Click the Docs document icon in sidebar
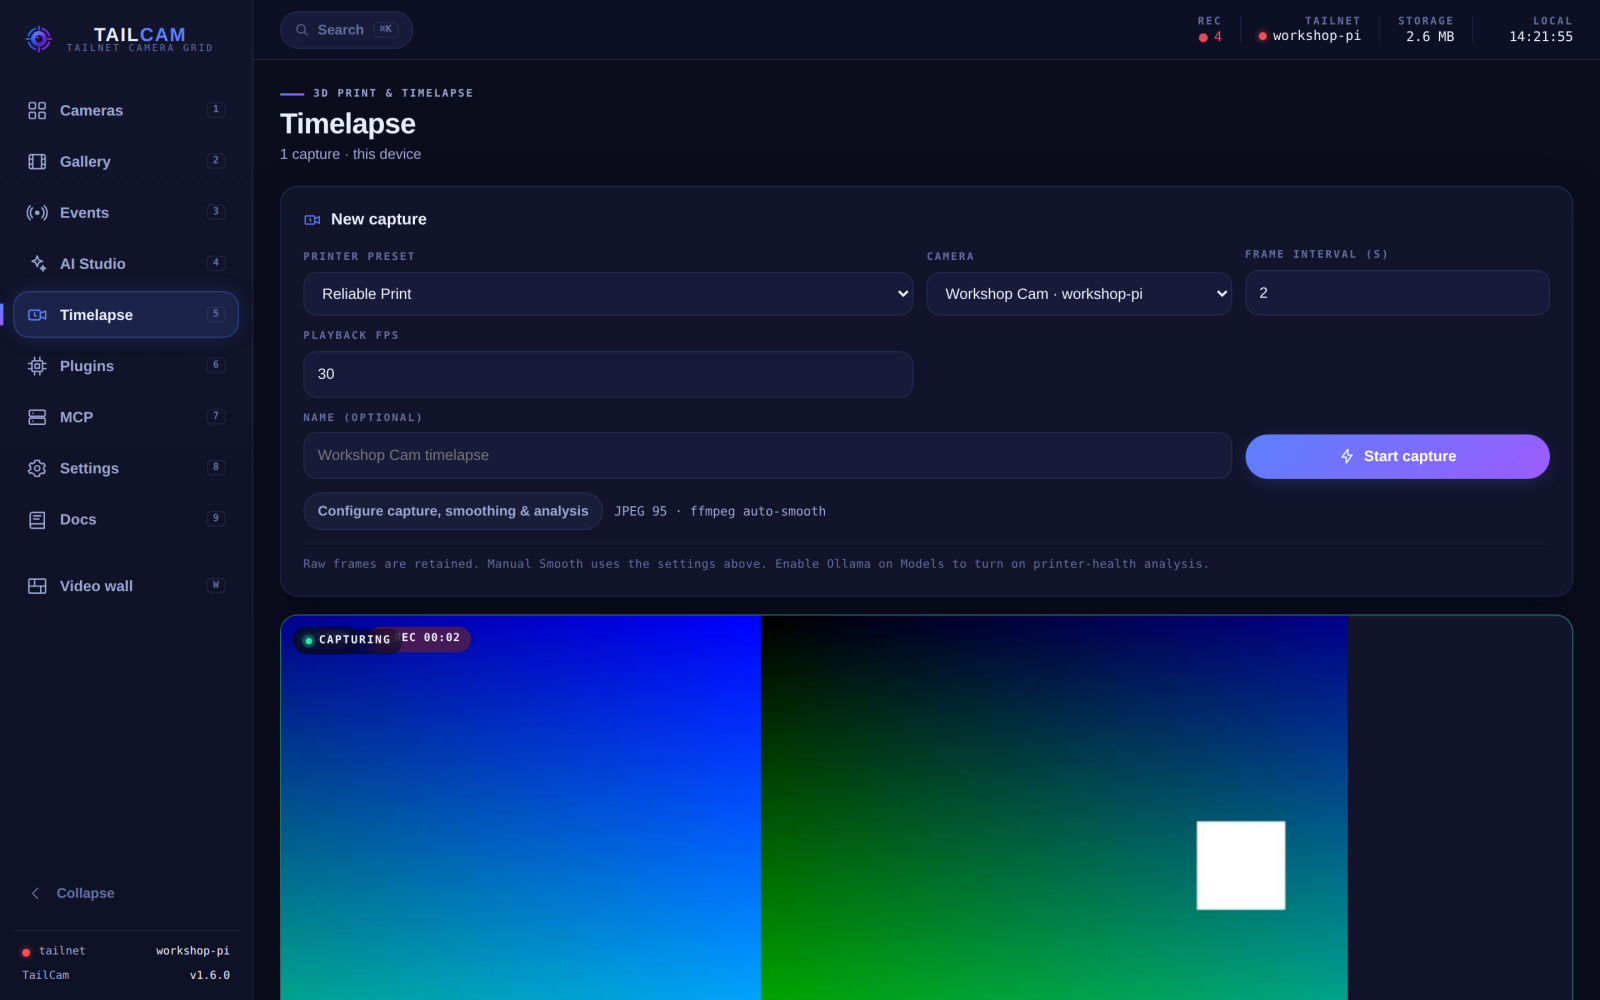 (x=37, y=519)
